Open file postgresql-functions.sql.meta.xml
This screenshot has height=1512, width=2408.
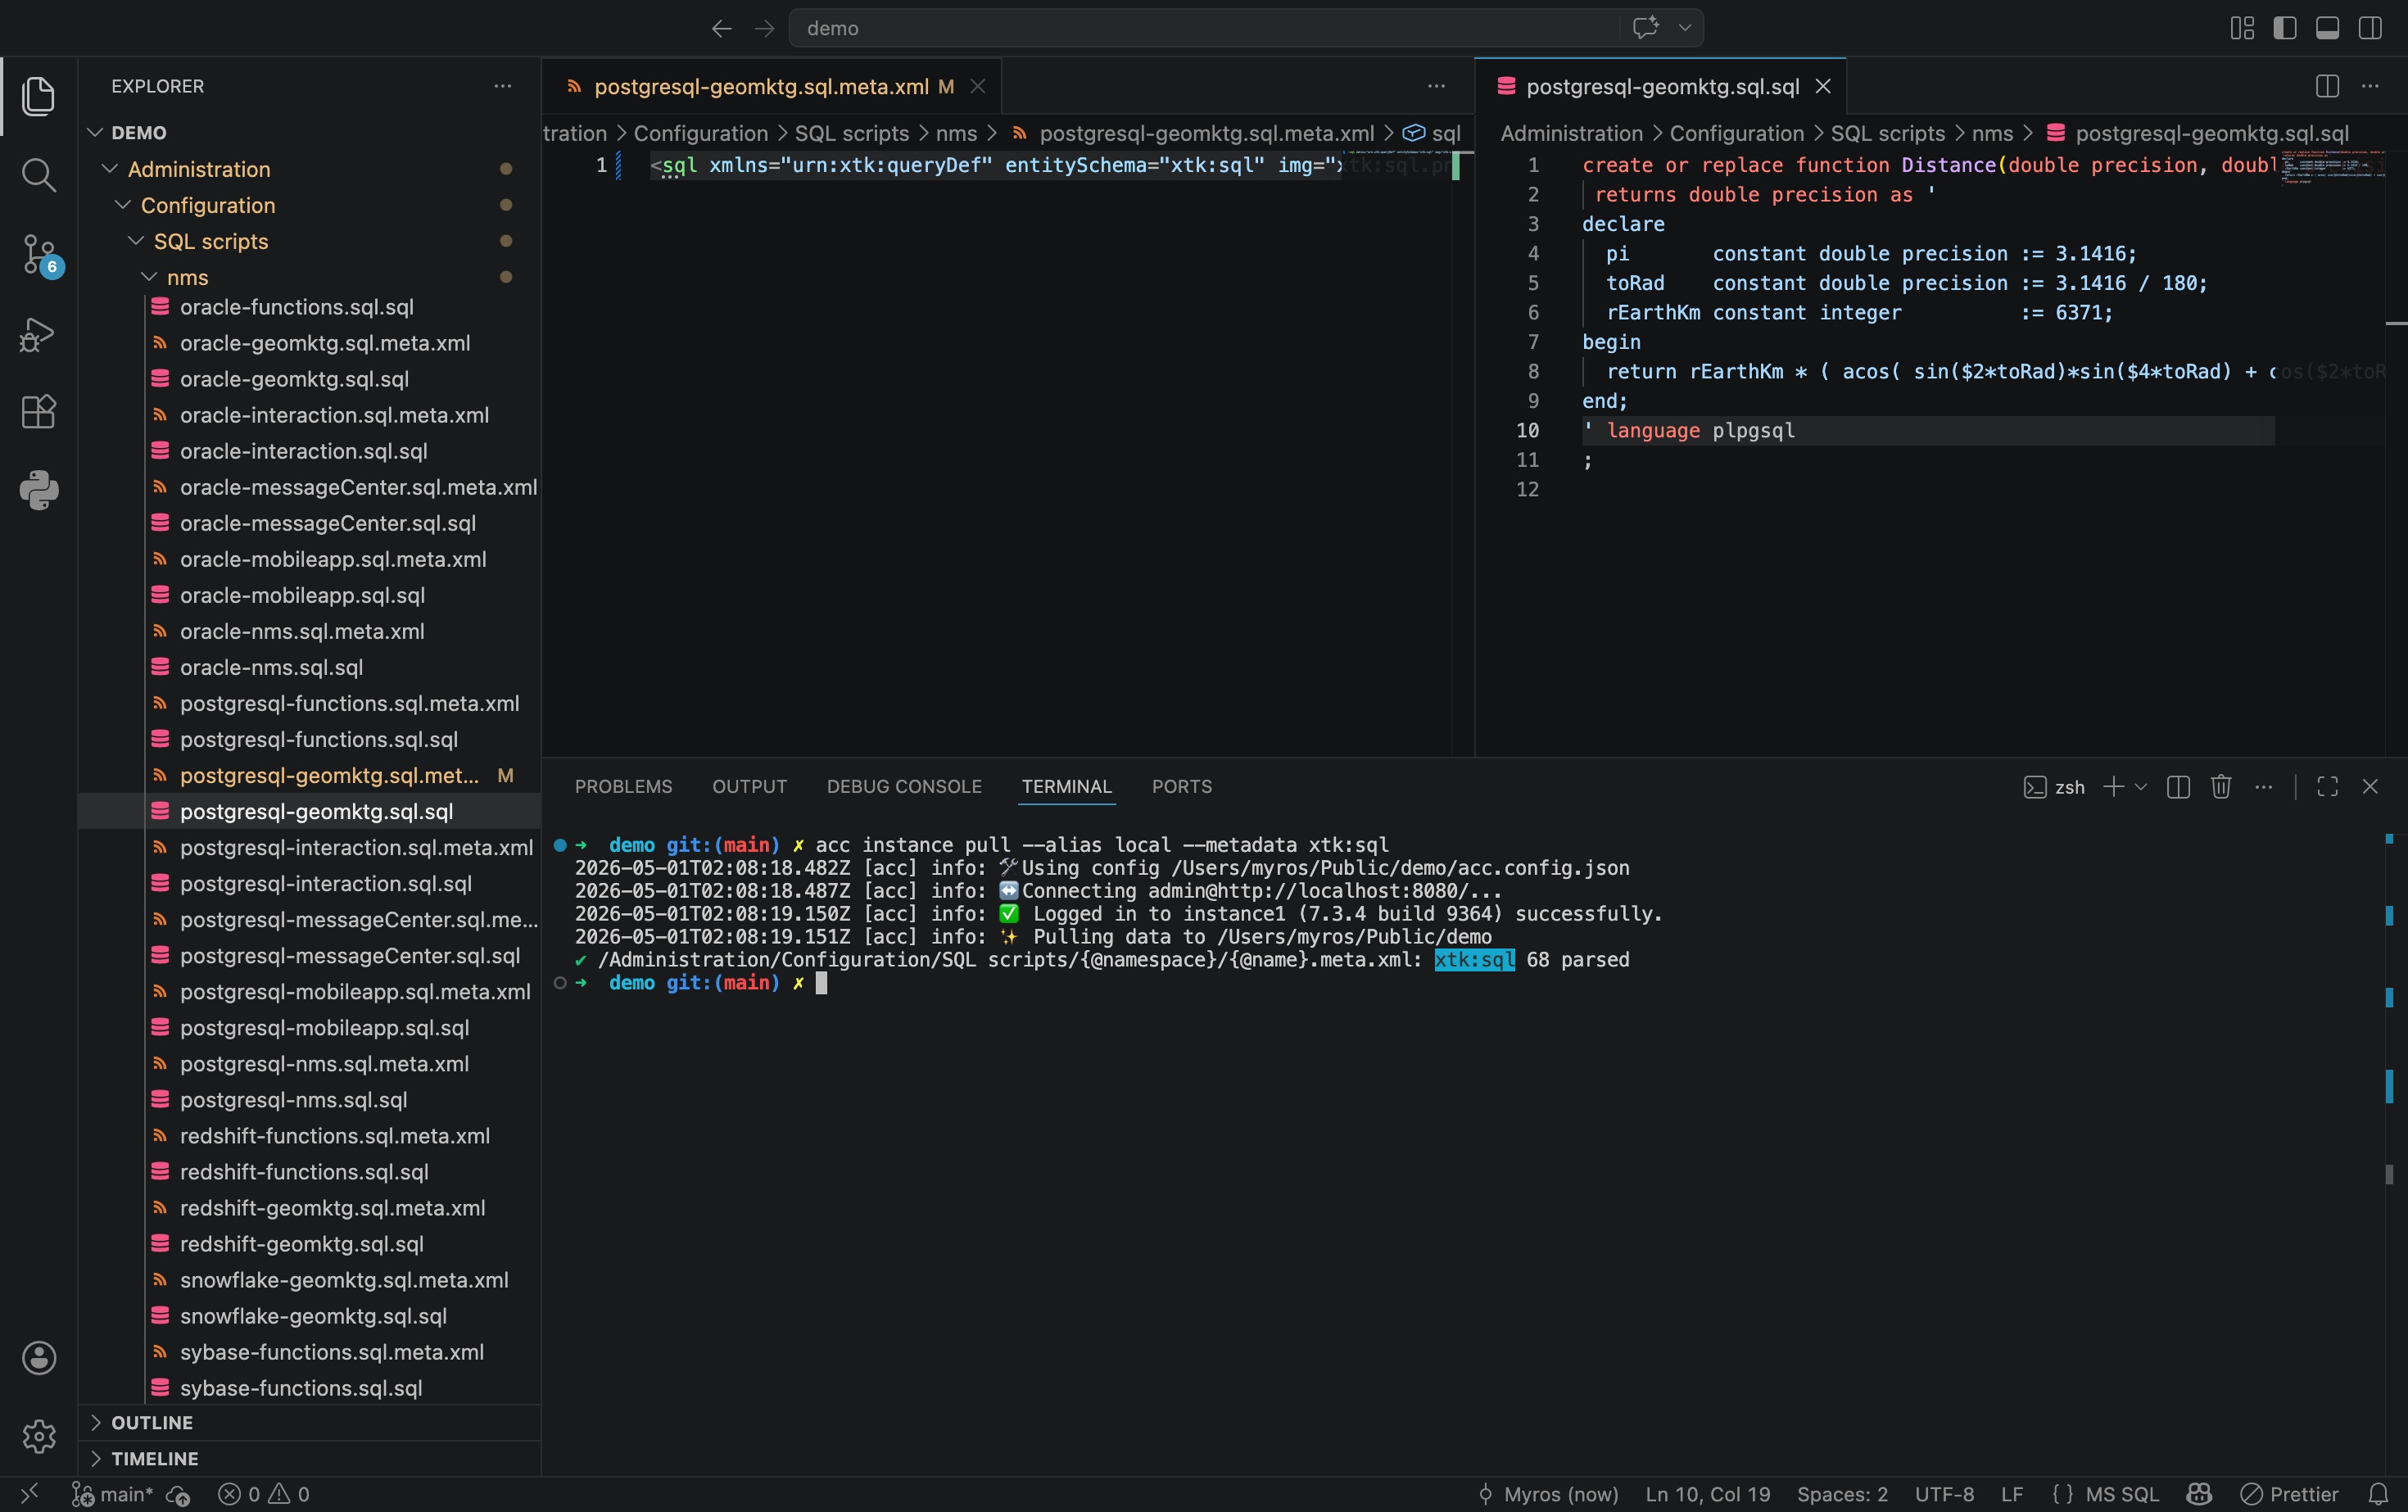349,703
